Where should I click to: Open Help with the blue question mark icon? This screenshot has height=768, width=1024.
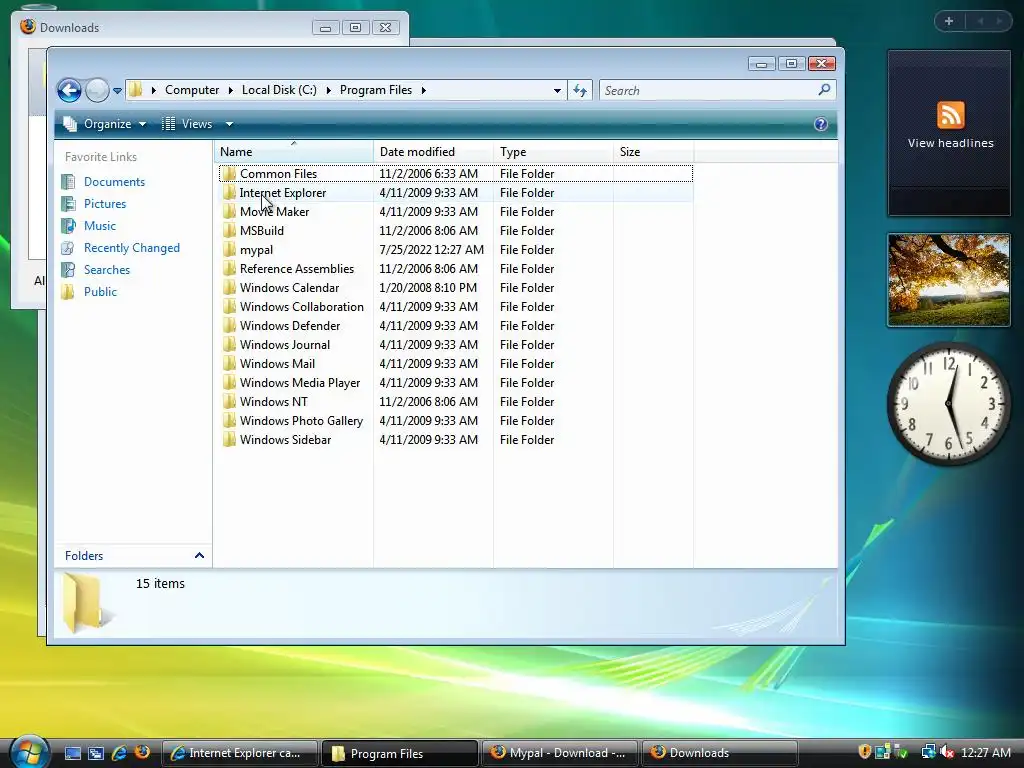pos(821,124)
